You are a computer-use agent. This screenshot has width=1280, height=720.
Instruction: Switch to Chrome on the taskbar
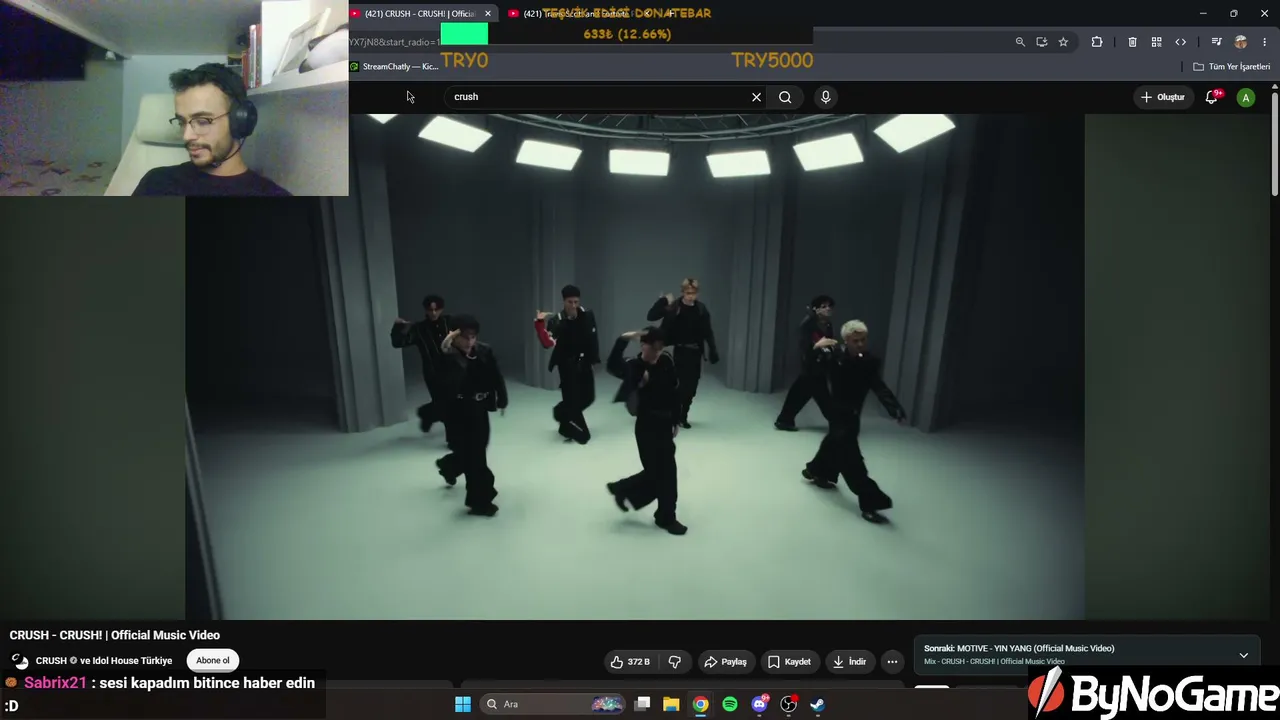click(701, 704)
